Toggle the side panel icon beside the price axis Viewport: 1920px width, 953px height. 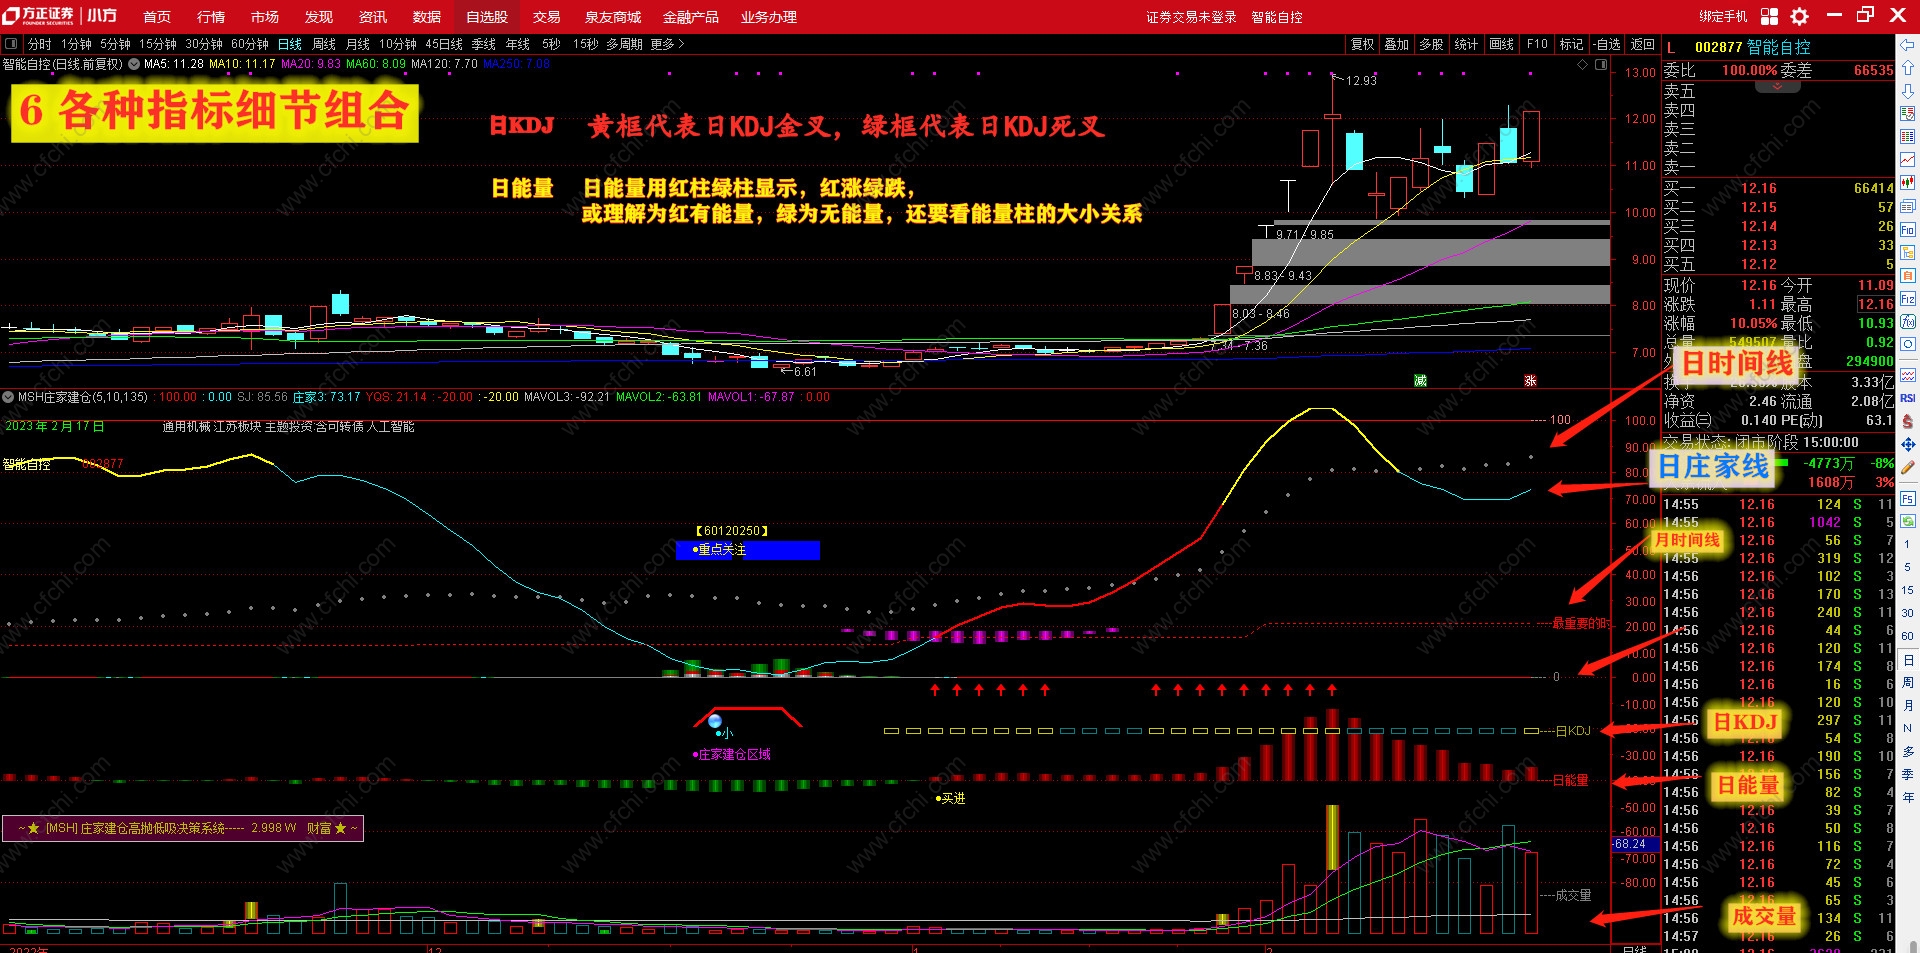tap(1601, 64)
